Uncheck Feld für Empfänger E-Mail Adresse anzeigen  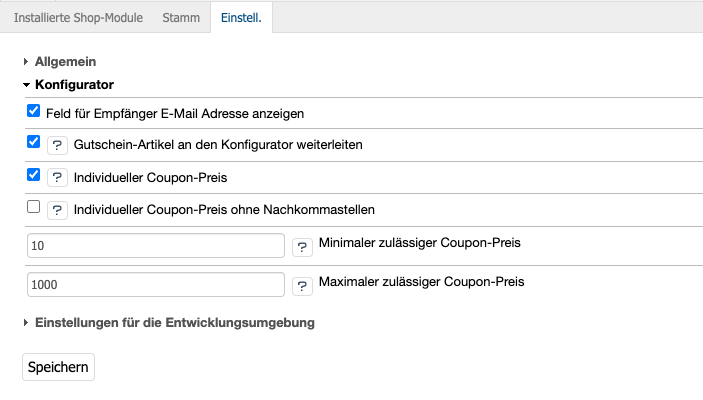point(34,111)
